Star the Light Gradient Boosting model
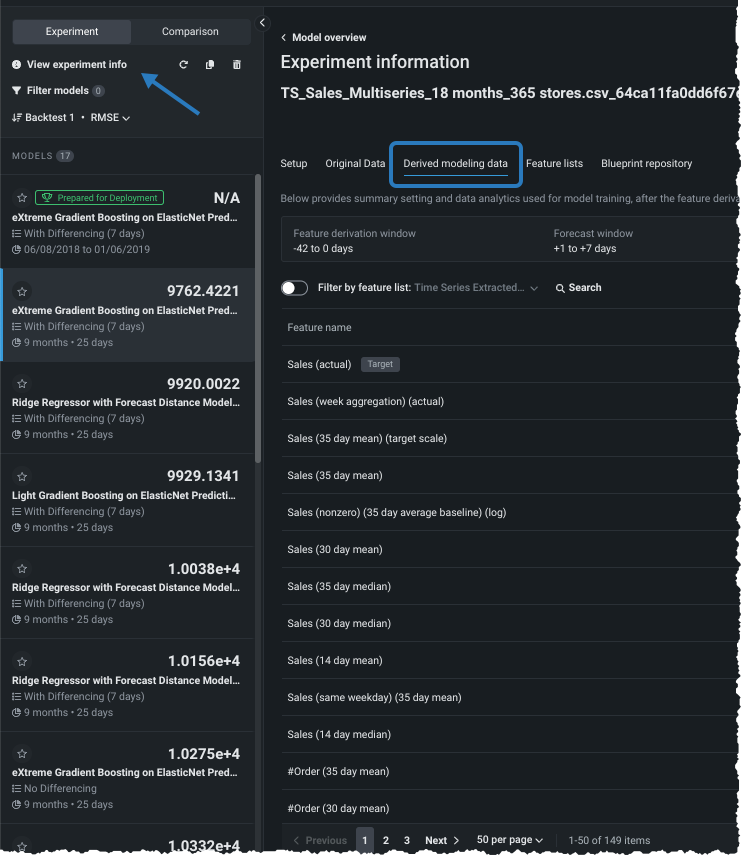Image resolution: width=741 pixels, height=855 pixels. click(22, 476)
